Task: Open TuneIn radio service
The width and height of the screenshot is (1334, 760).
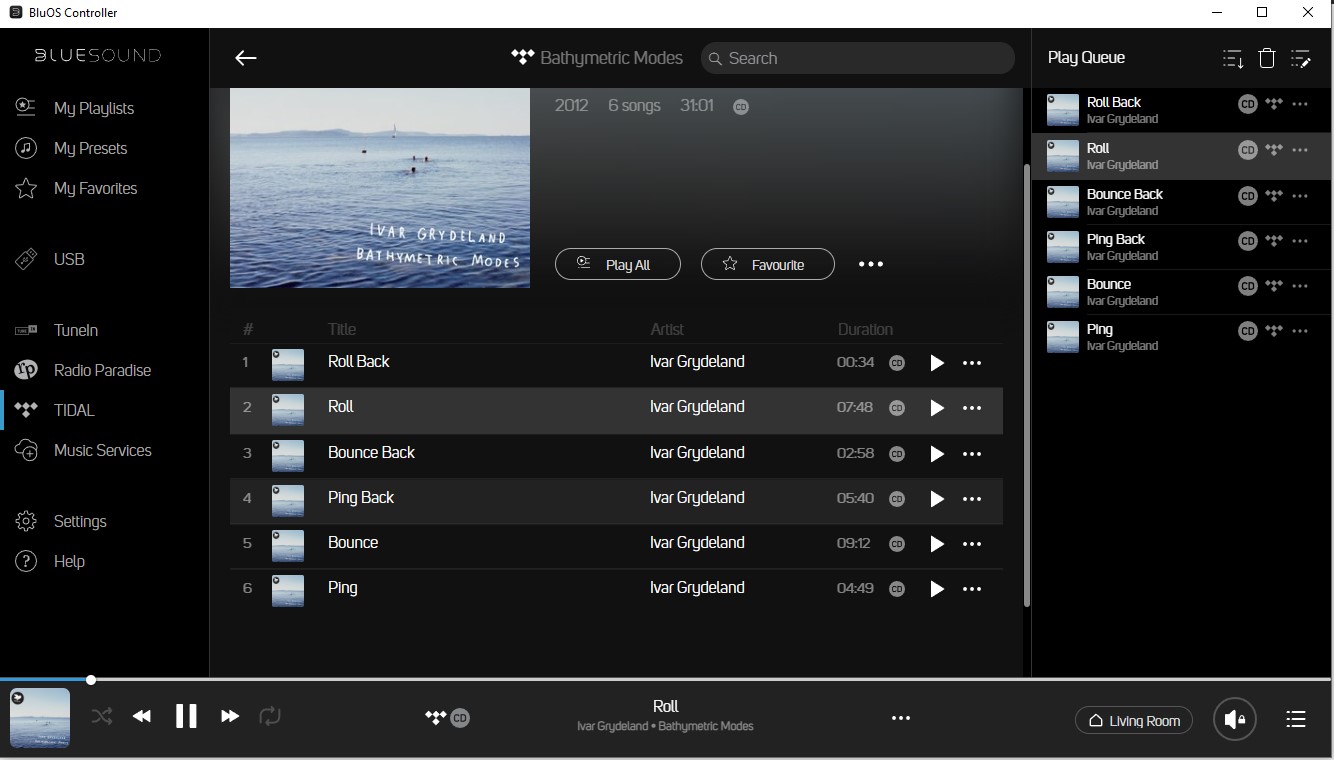Action: (x=56, y=330)
